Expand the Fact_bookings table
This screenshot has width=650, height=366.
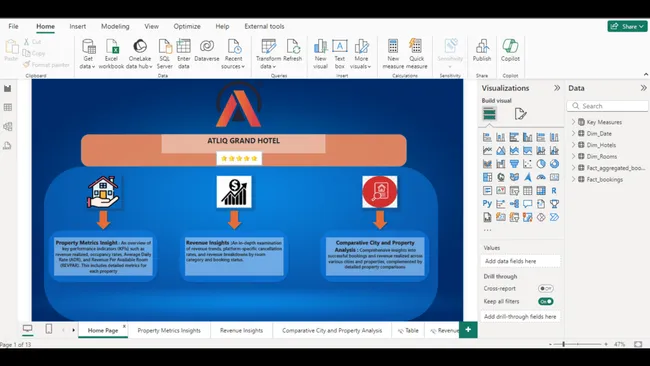pos(574,179)
